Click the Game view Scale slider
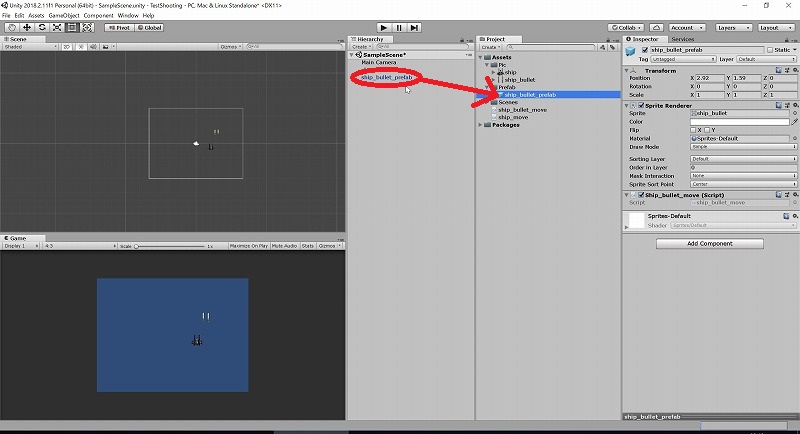The width and height of the screenshot is (800, 434). click(x=170, y=246)
